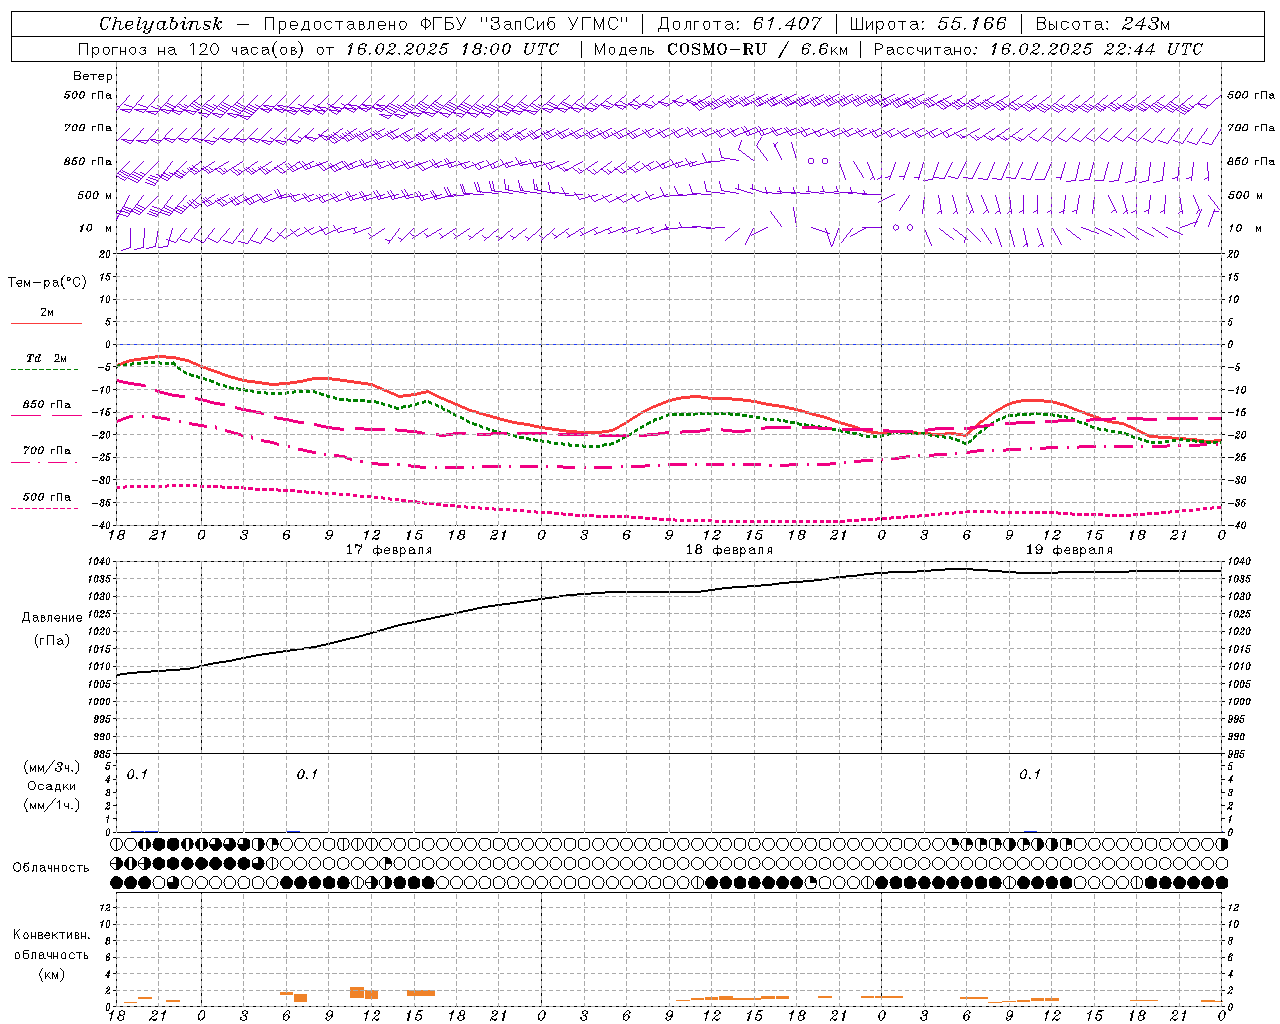
Task: Click the Chelyabinsk station title
Action: pyautogui.click(x=160, y=24)
